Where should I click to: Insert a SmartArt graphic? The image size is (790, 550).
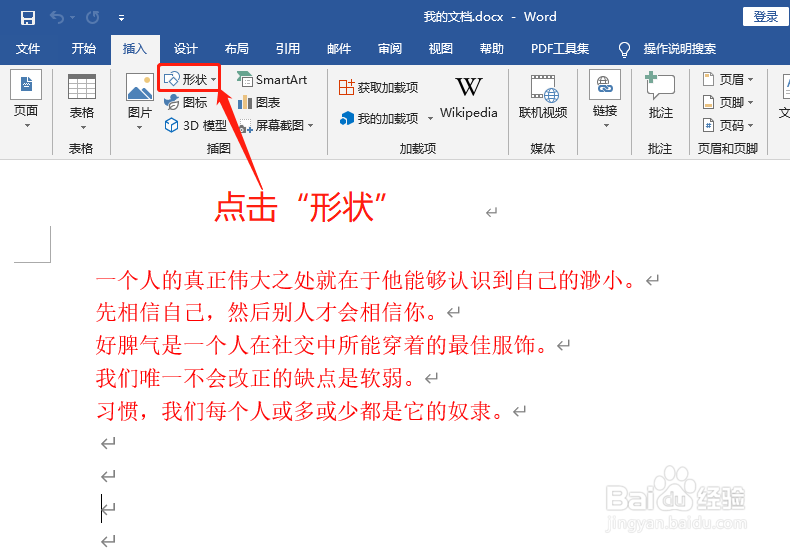pyautogui.click(x=272, y=79)
